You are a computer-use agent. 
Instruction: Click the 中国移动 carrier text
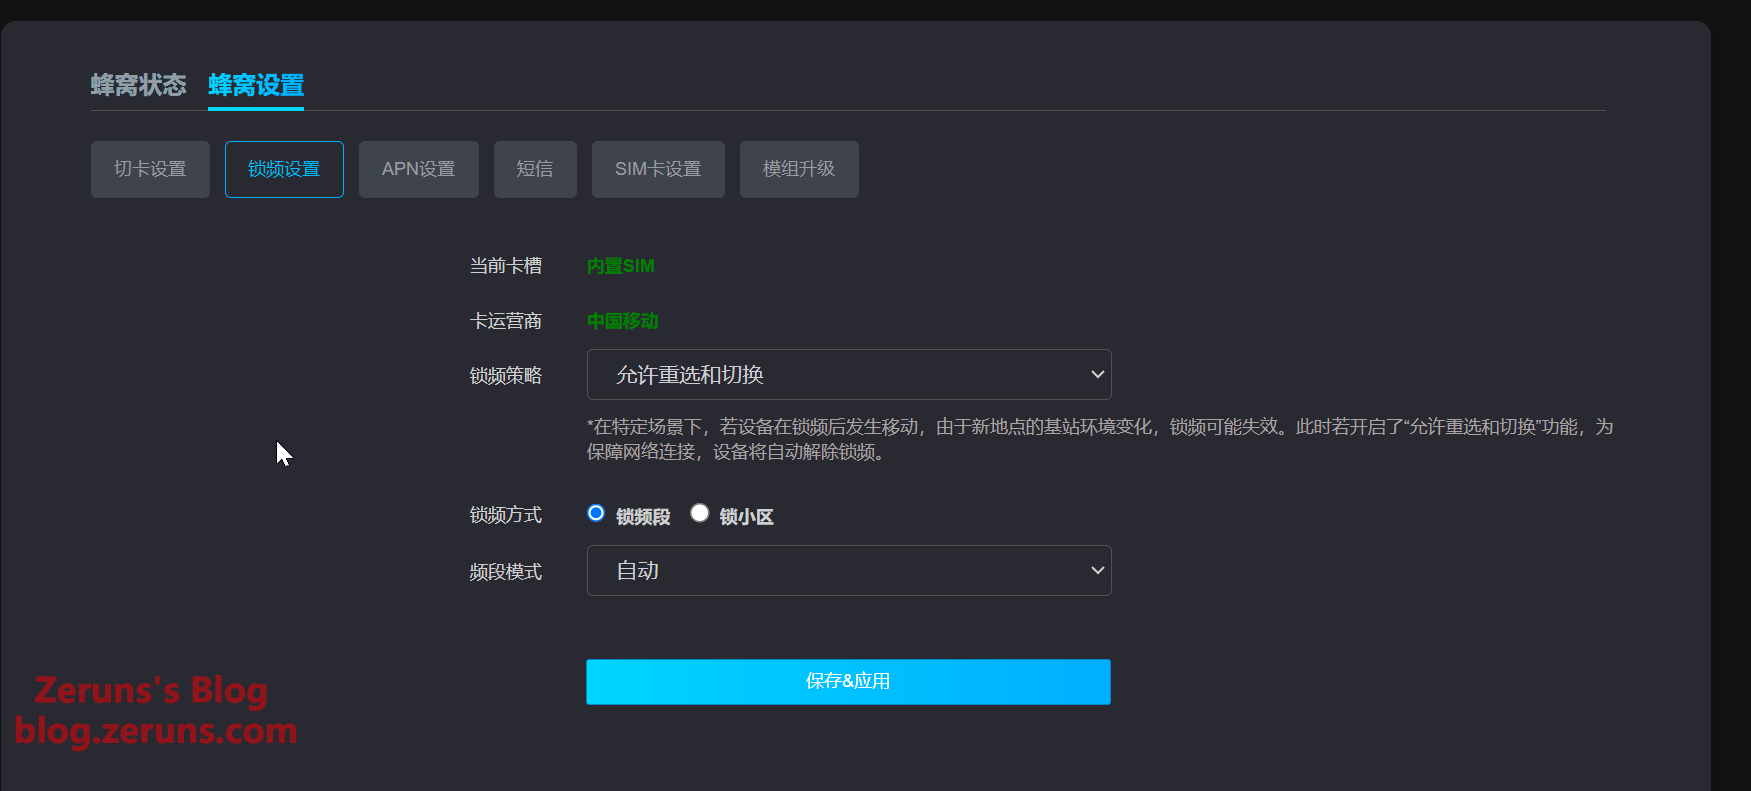click(x=622, y=321)
